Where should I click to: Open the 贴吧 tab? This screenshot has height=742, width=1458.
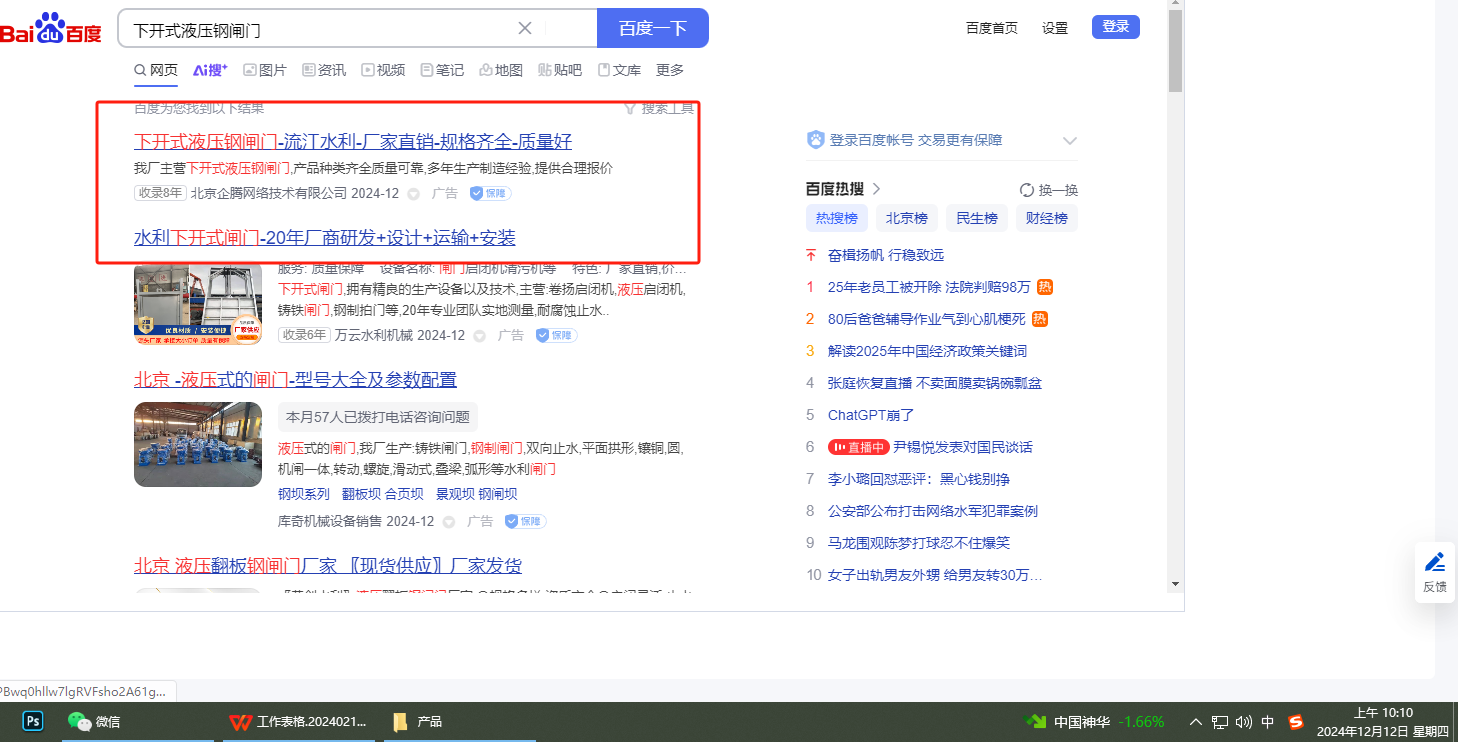(x=560, y=70)
